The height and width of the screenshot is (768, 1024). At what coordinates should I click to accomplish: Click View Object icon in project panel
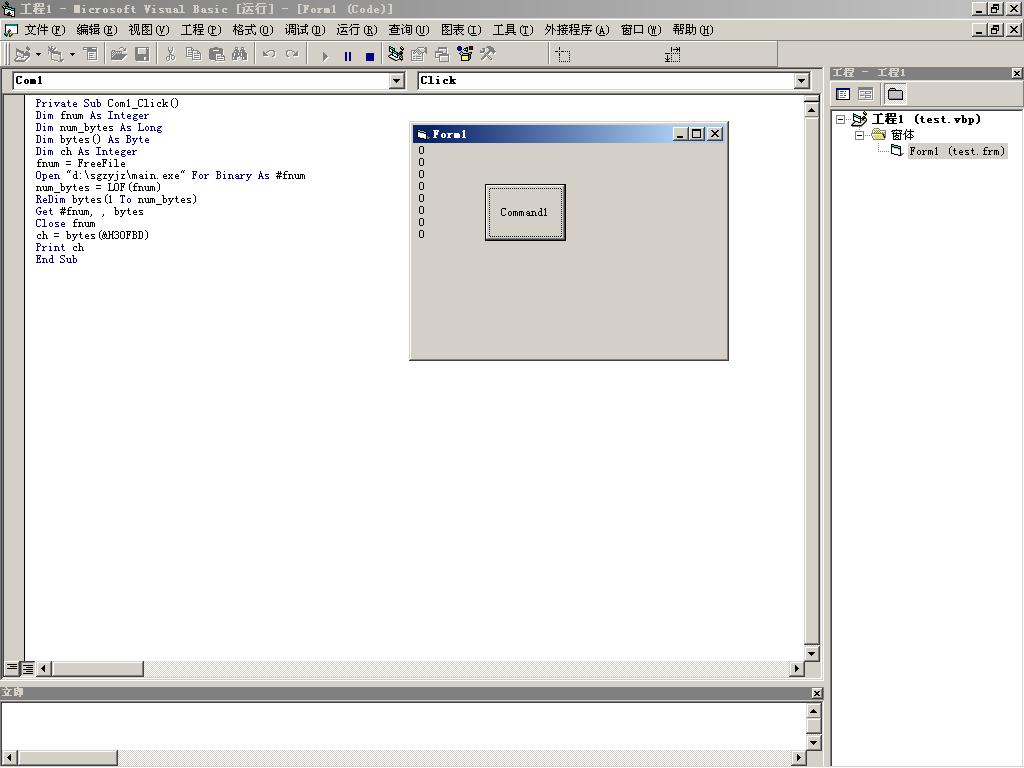866,94
